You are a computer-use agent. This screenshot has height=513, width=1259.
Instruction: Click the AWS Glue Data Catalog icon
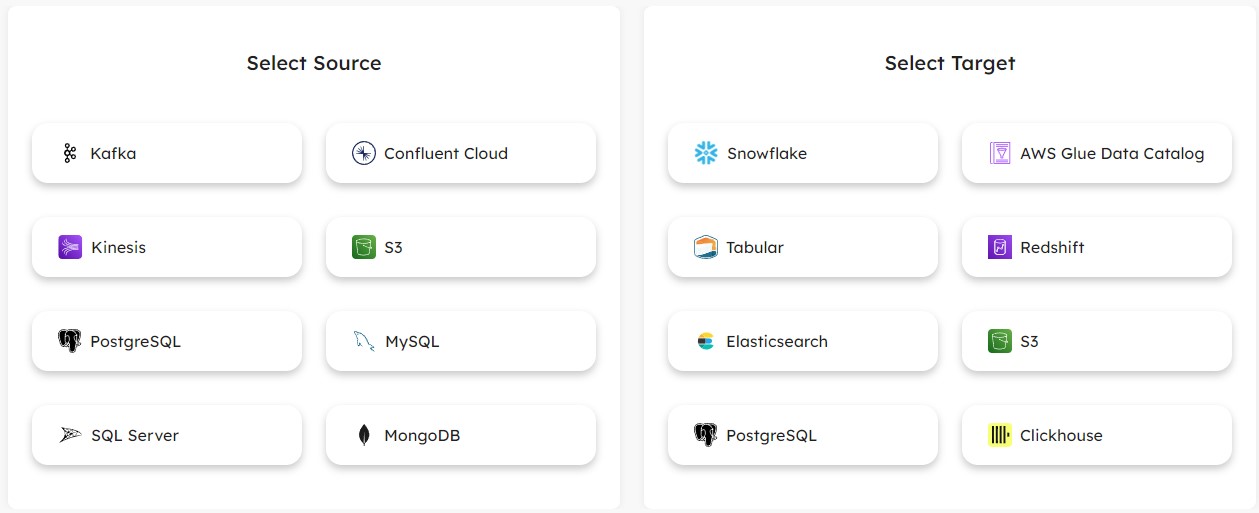(x=1000, y=154)
